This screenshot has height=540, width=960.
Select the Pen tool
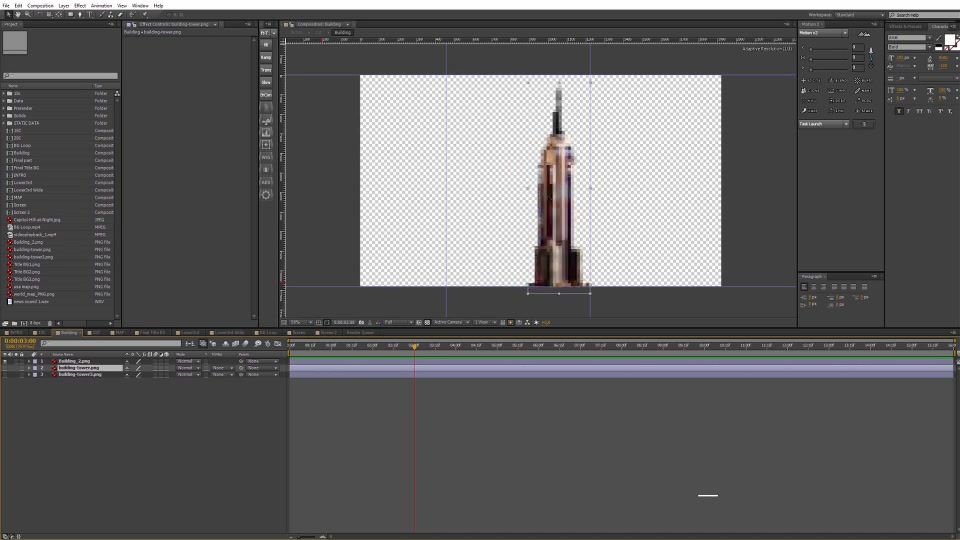coord(80,15)
